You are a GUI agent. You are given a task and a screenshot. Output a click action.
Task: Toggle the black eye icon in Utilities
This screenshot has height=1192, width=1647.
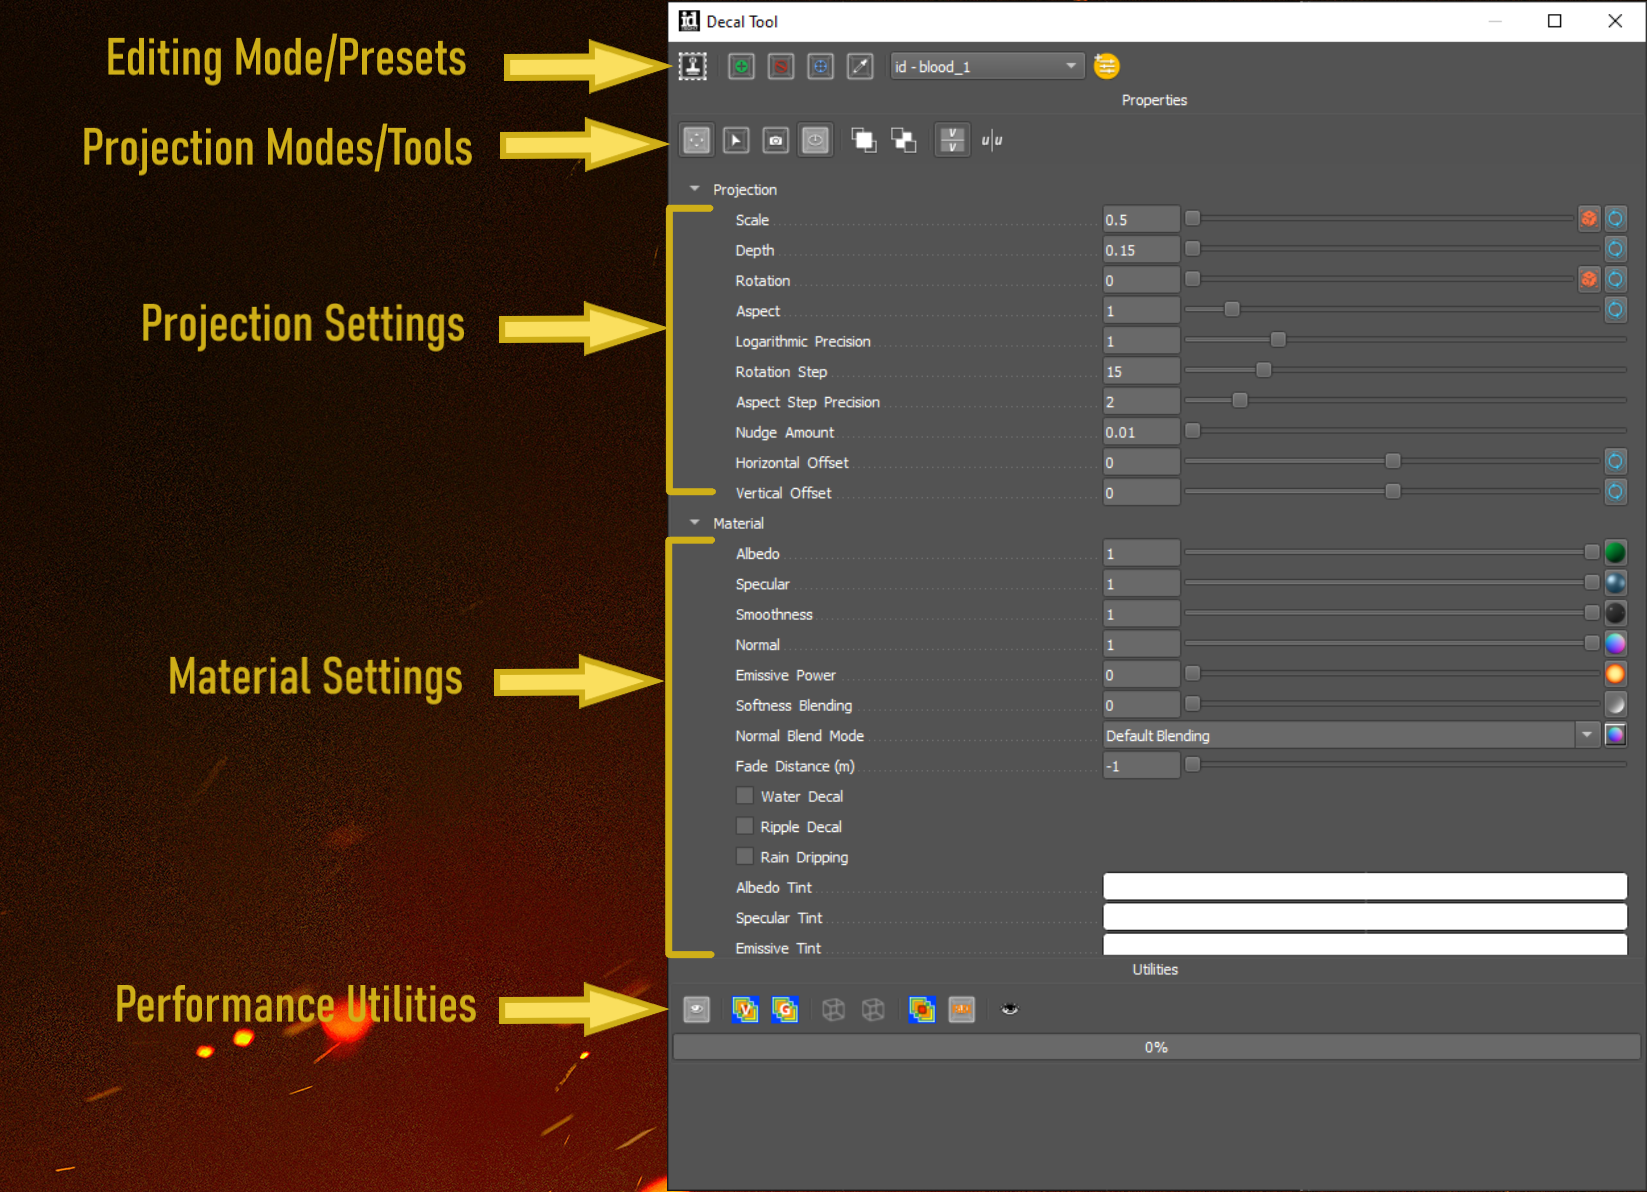pyautogui.click(x=1010, y=1009)
